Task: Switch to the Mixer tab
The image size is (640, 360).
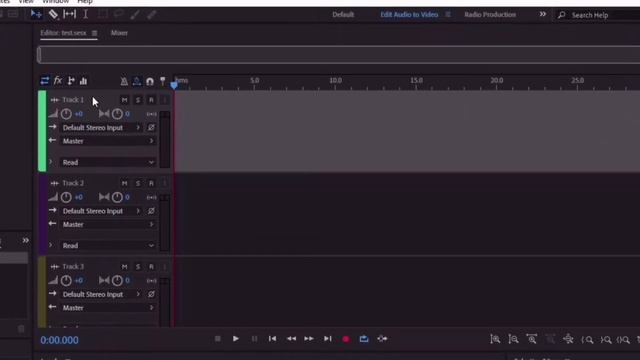Action: click(119, 33)
